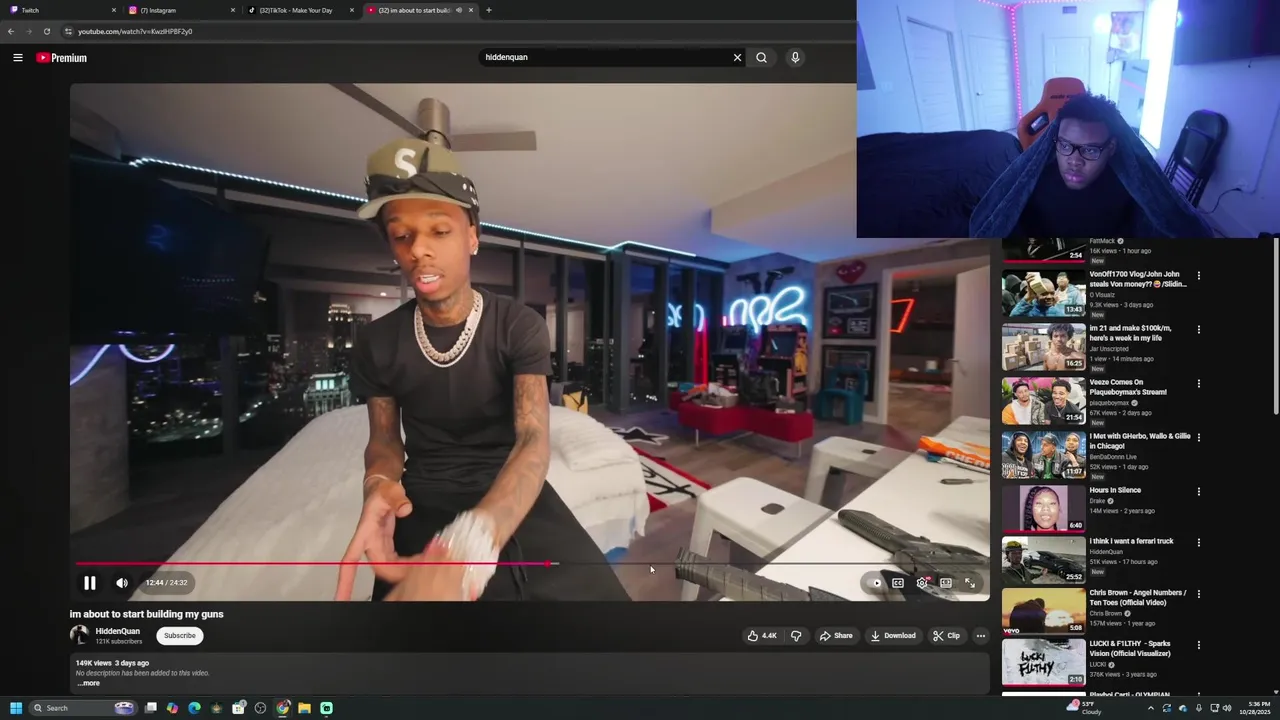
Task: Close the current YouTube tab
Action: pyautogui.click(x=471, y=10)
